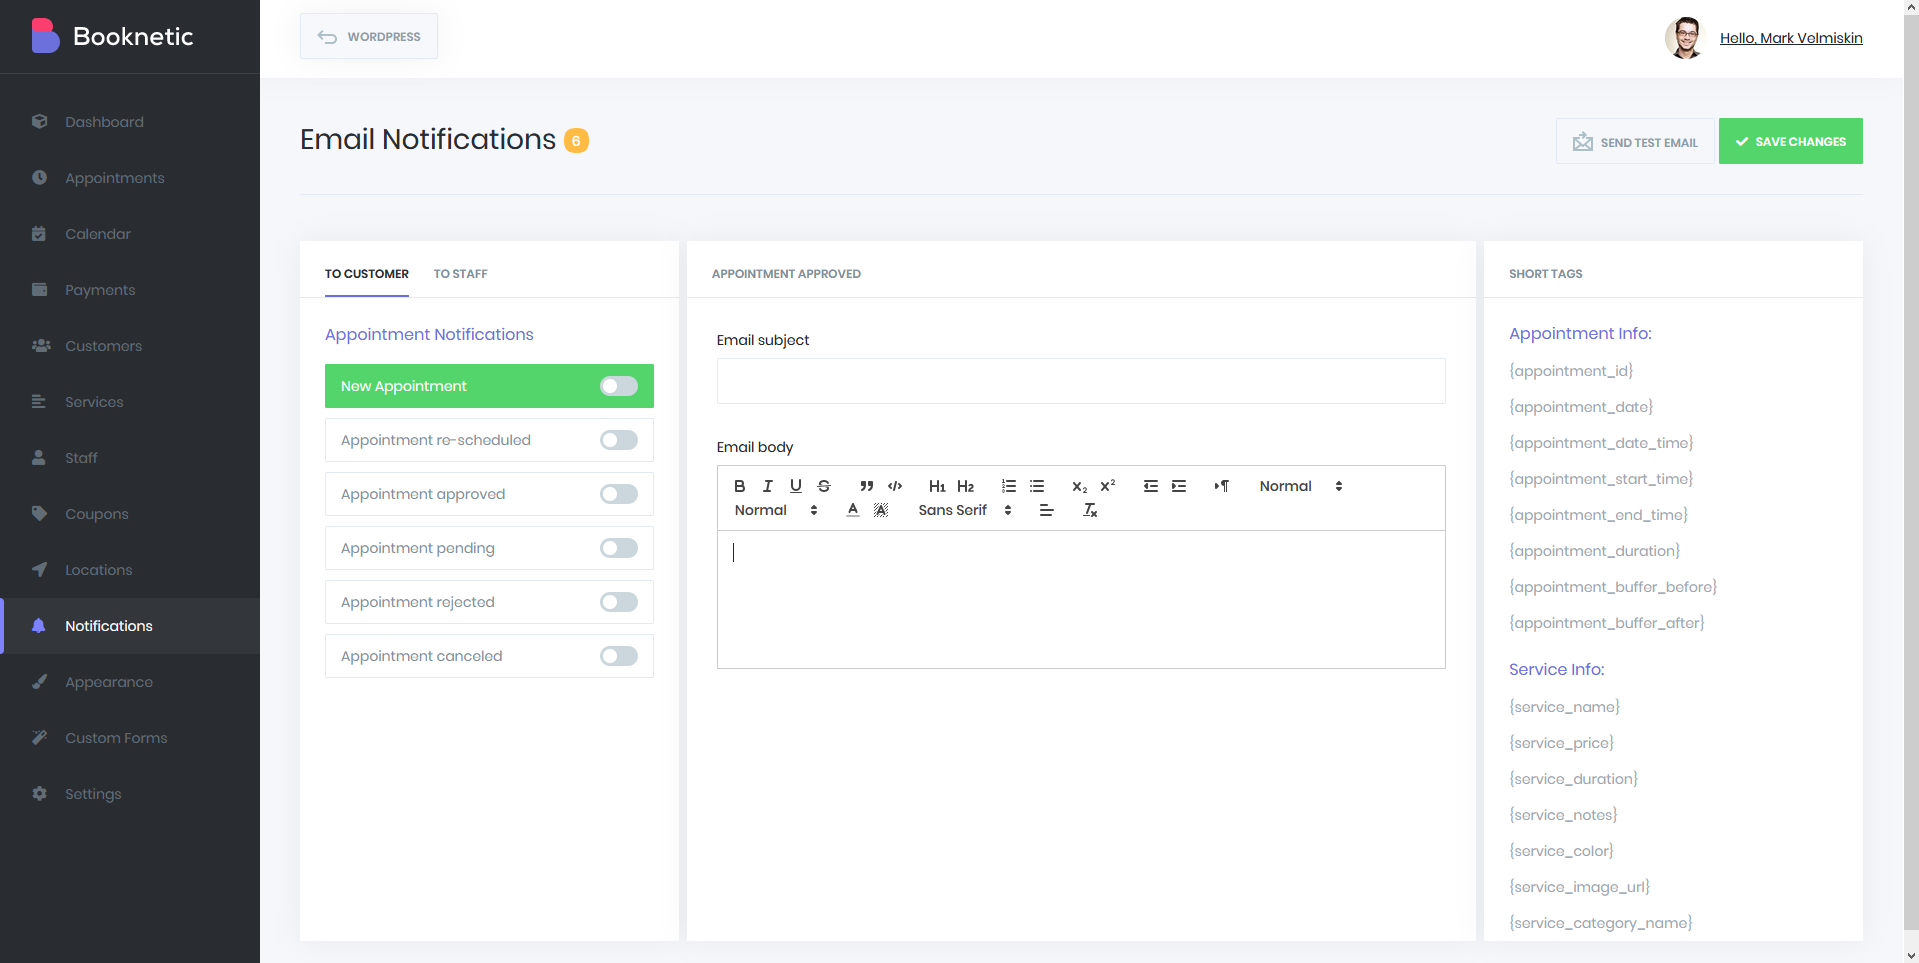The height and width of the screenshot is (963, 1919).
Task: Open the text background color picker
Action: pyautogui.click(x=880, y=510)
